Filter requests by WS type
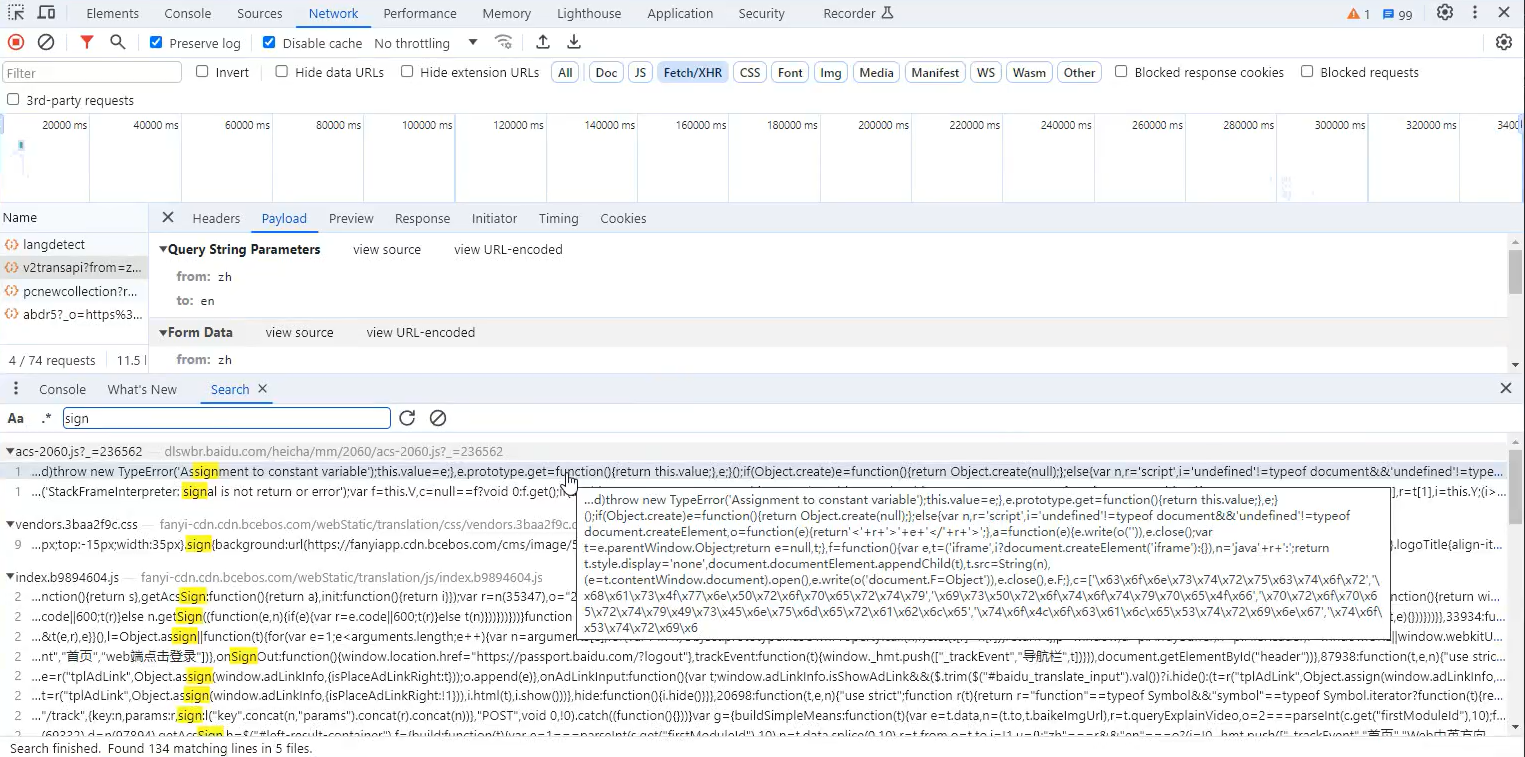The height and width of the screenshot is (757, 1525). pyautogui.click(x=986, y=72)
